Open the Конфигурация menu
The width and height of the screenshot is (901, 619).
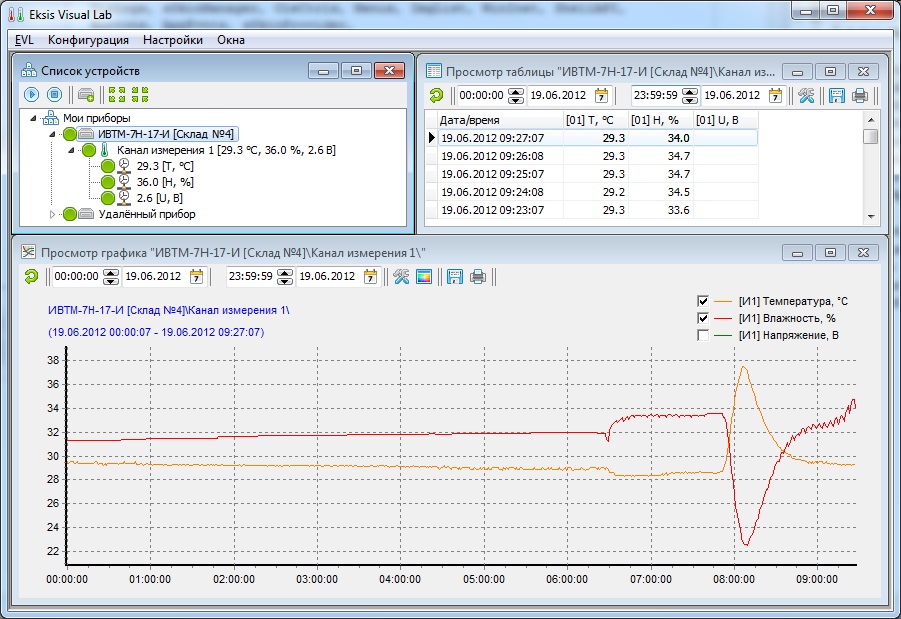click(88, 40)
